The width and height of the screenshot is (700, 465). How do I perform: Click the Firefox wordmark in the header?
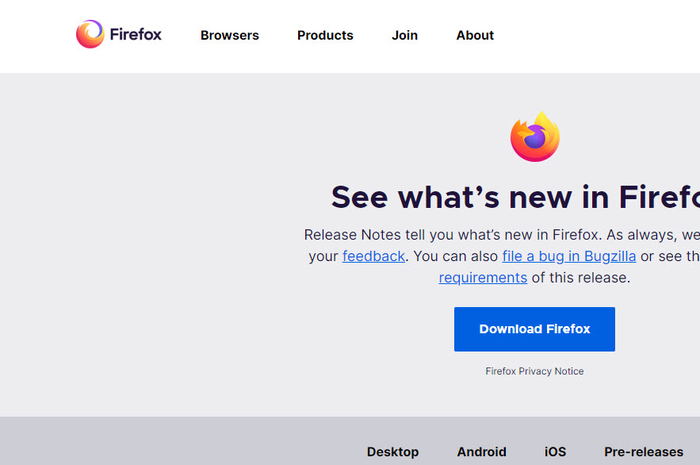click(135, 34)
